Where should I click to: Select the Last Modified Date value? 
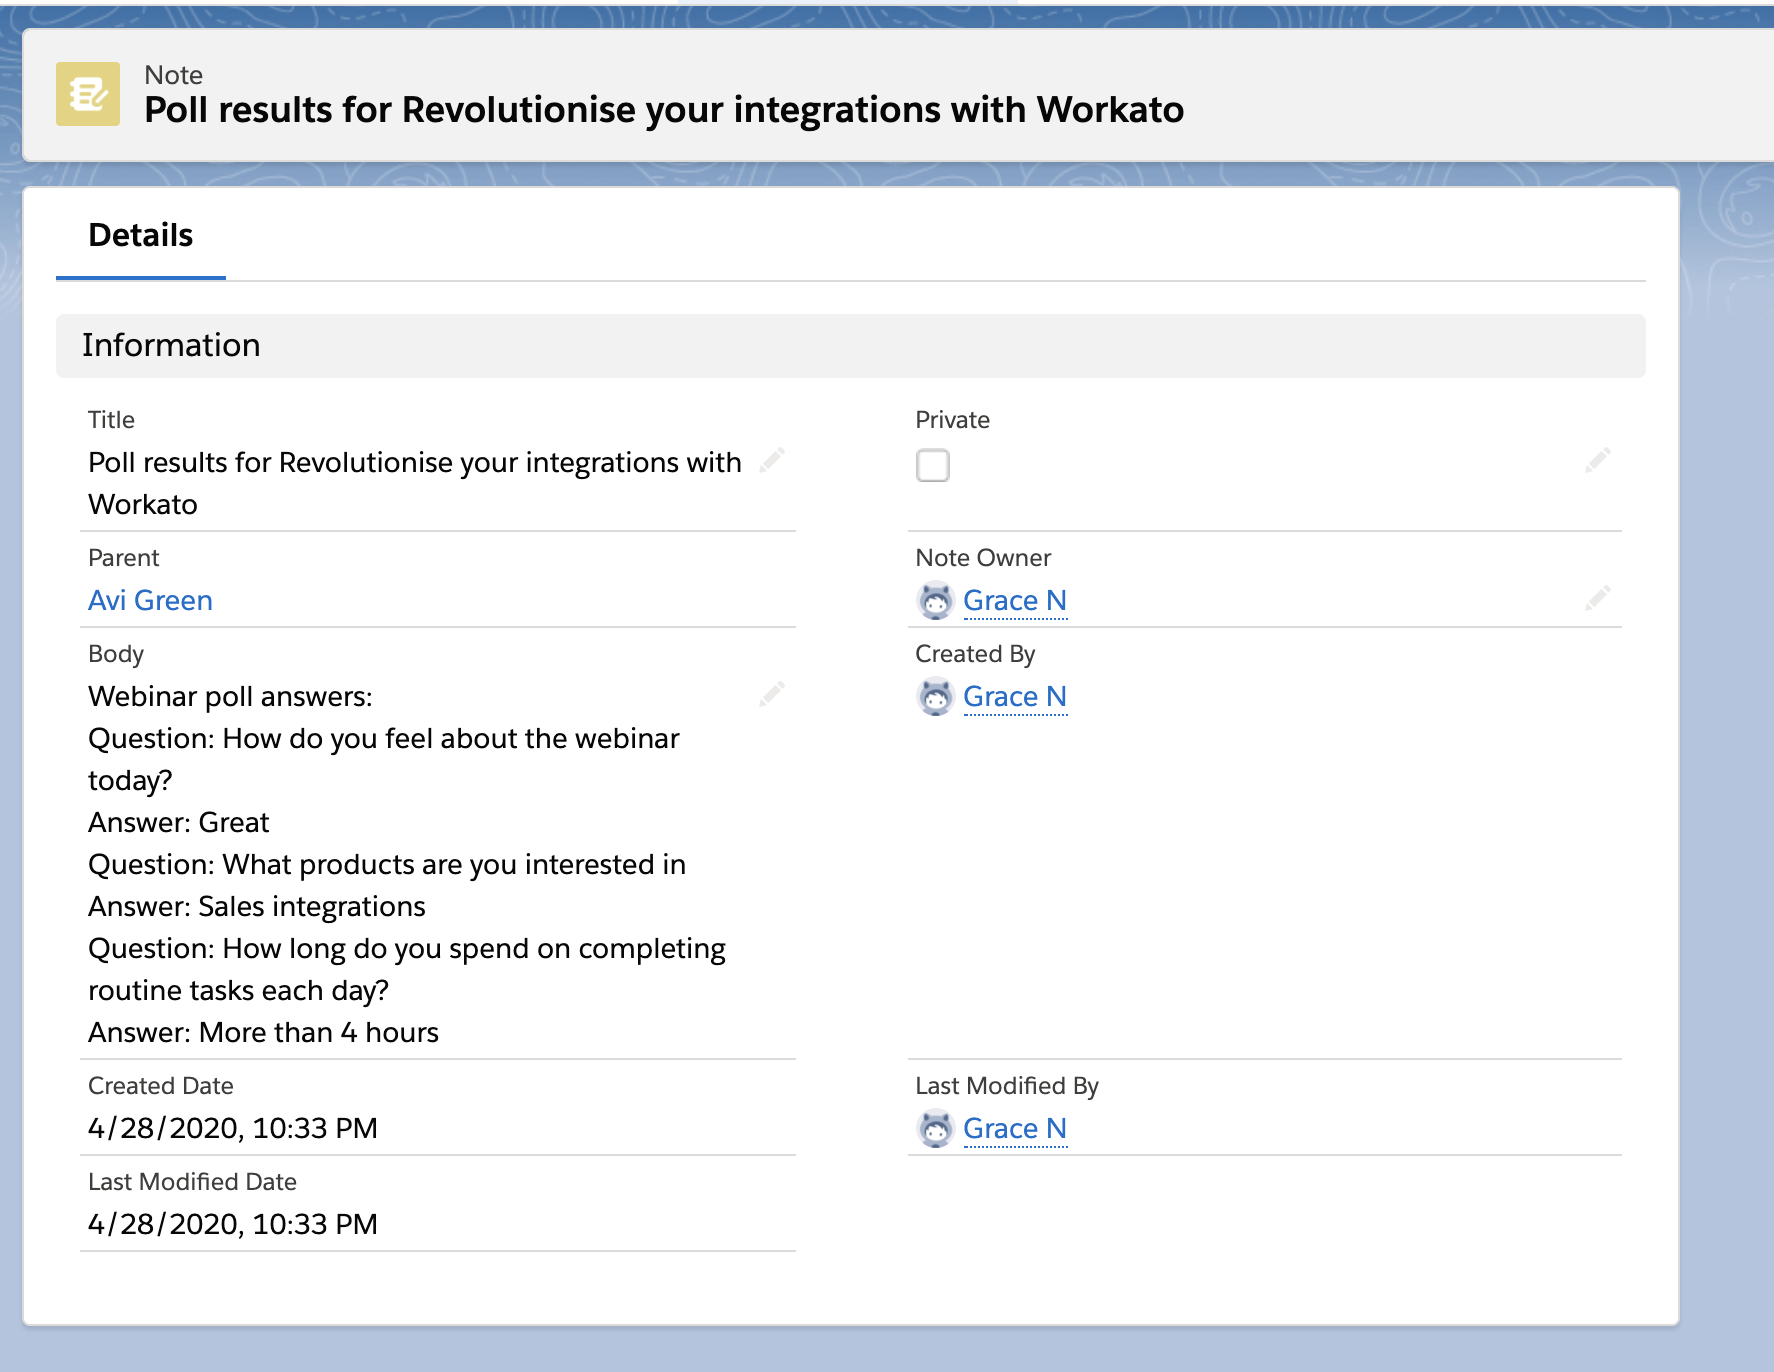point(232,1223)
